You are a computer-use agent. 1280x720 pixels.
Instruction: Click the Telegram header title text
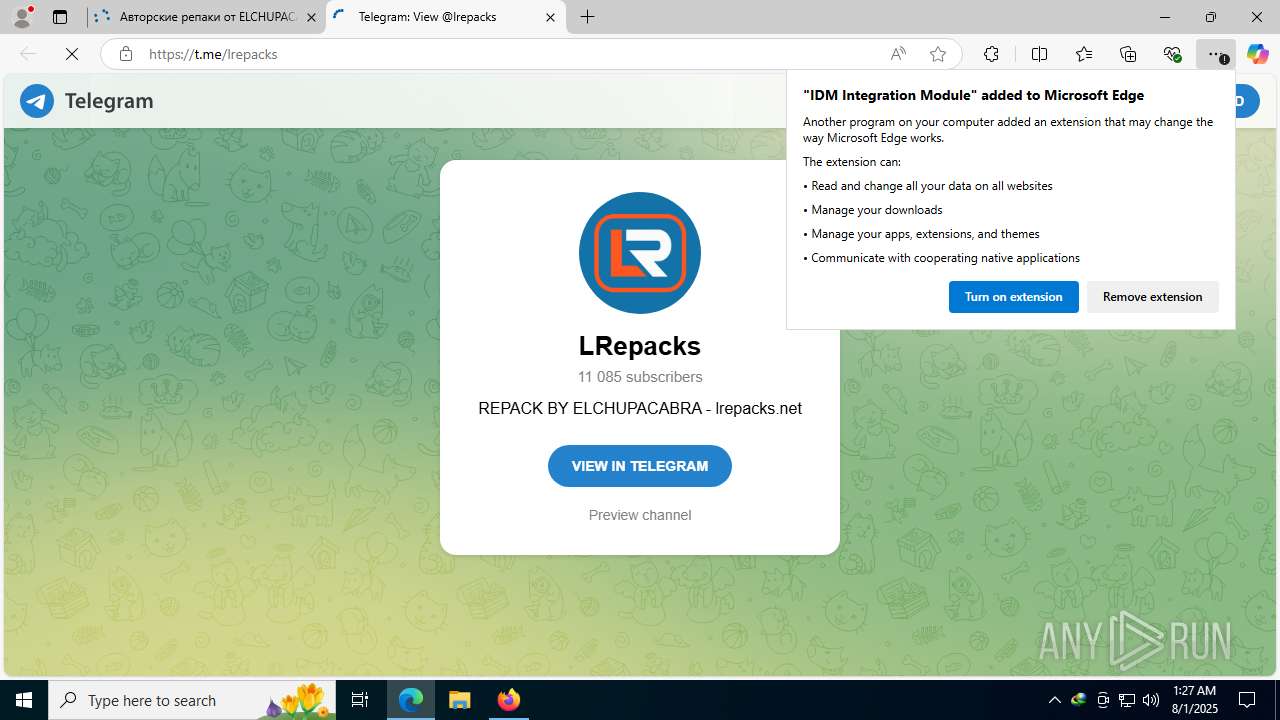tap(109, 101)
